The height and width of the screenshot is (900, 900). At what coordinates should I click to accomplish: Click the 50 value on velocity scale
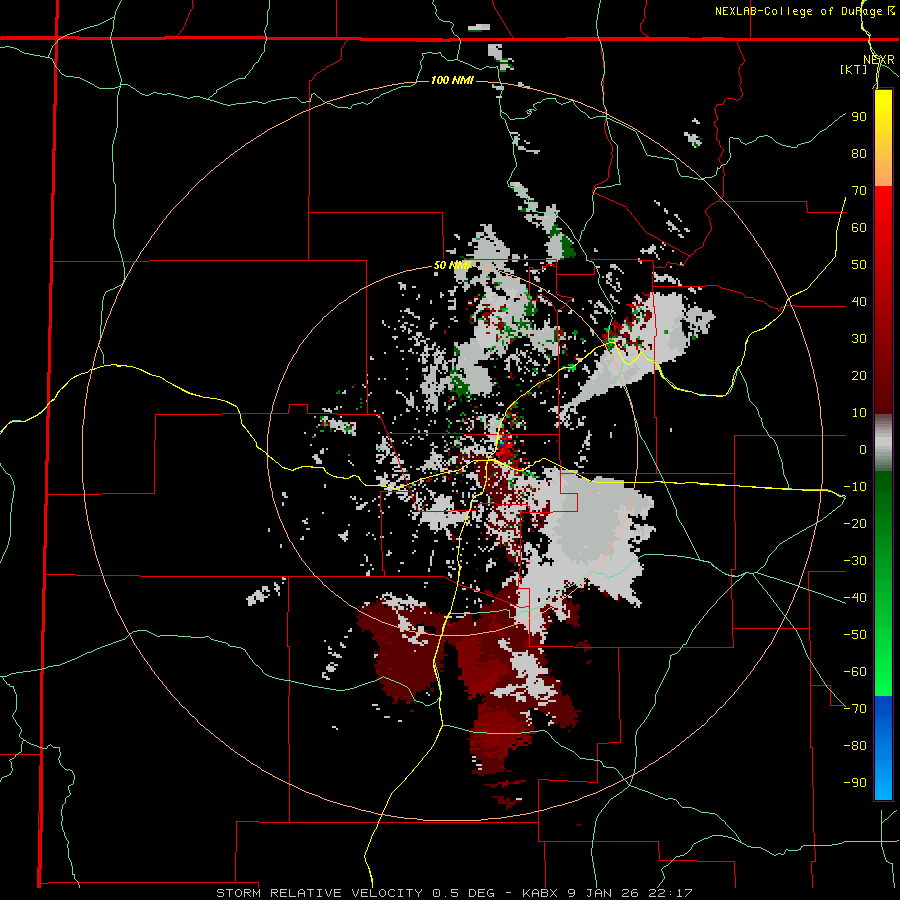pos(859,265)
